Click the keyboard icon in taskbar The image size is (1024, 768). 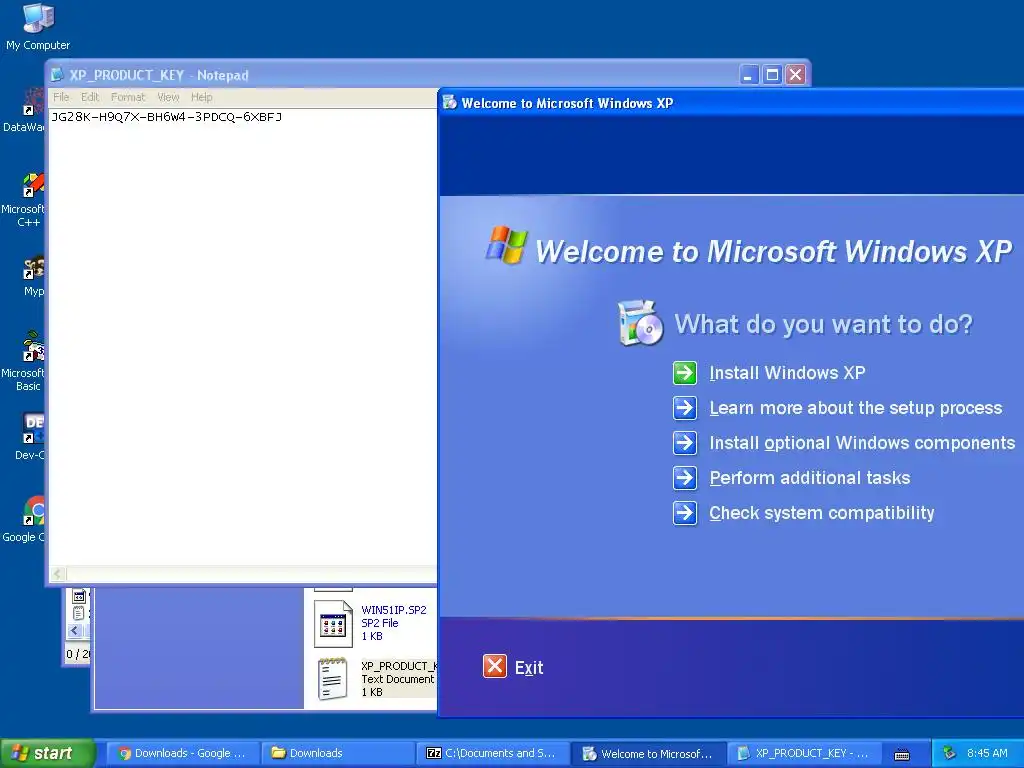tap(902, 754)
